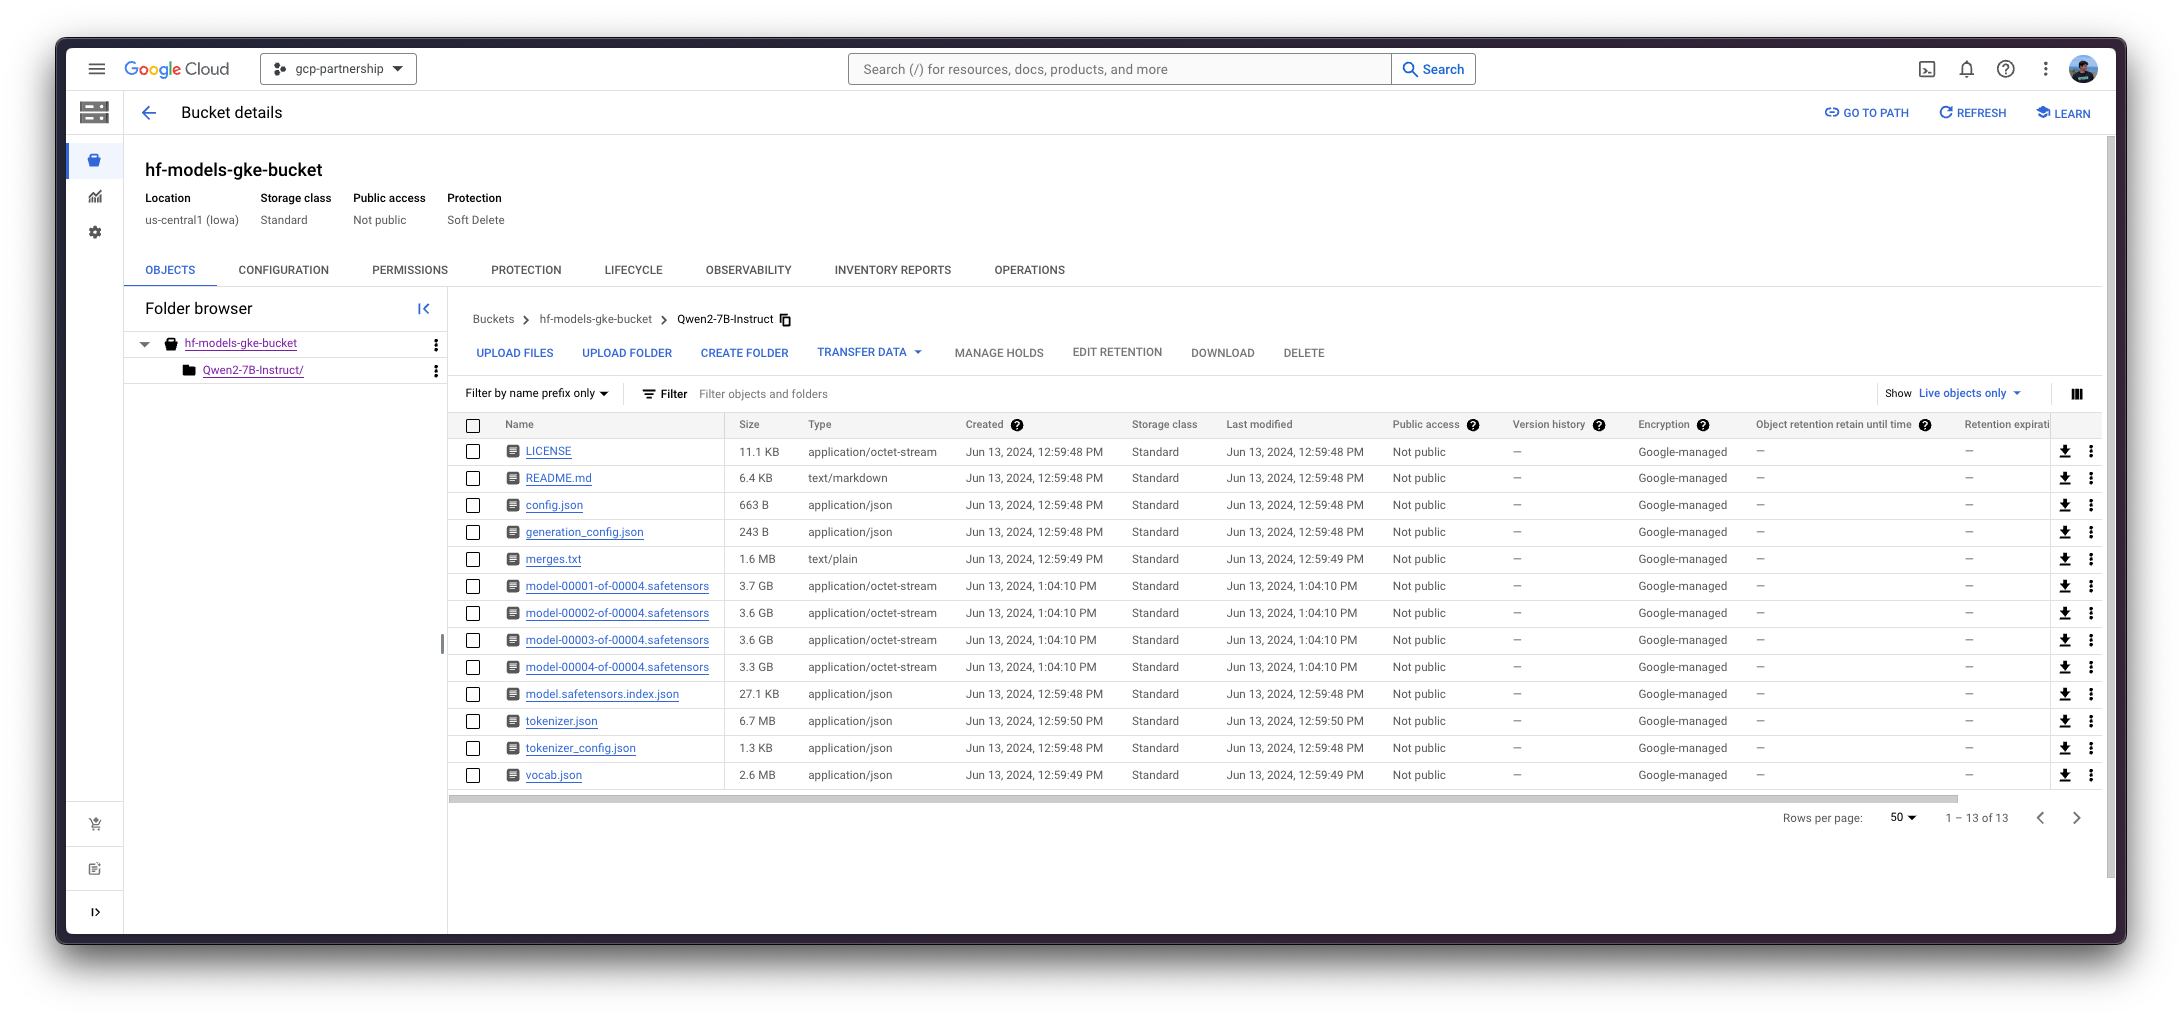Open Cloud Storage product icon in sidebar
The height and width of the screenshot is (1018, 2182).
[x=94, y=112]
